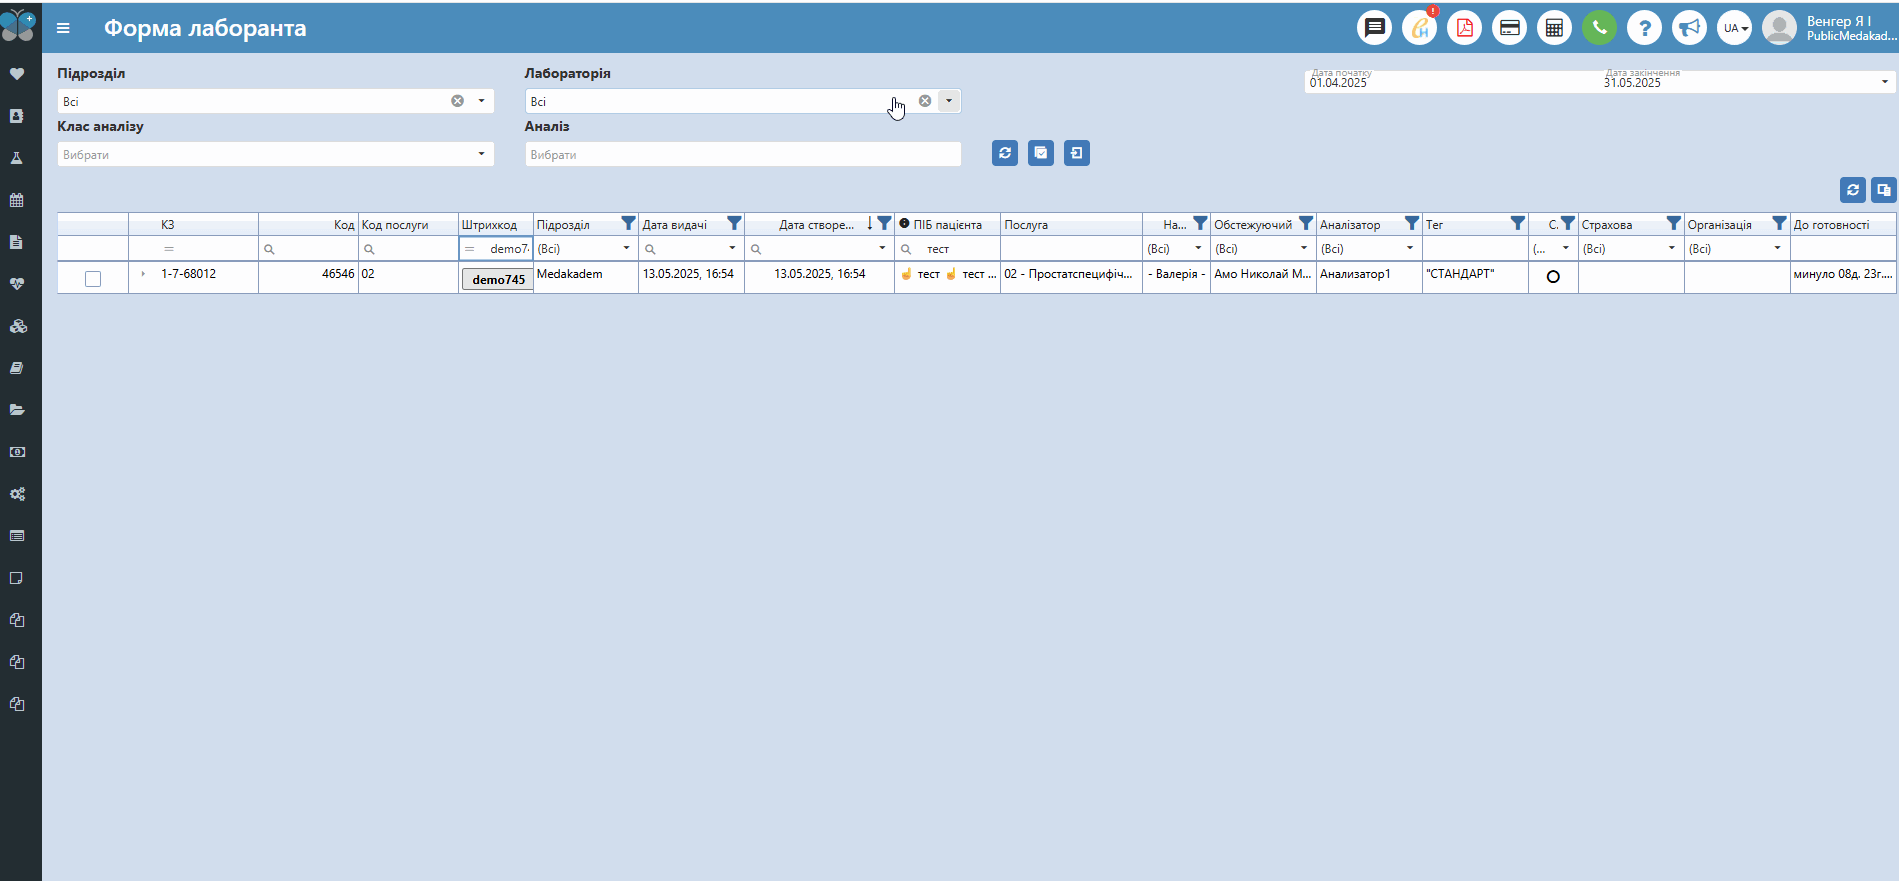This screenshot has height=881, width=1899.
Task: Click refresh button next to Аналіз field
Action: [1005, 153]
